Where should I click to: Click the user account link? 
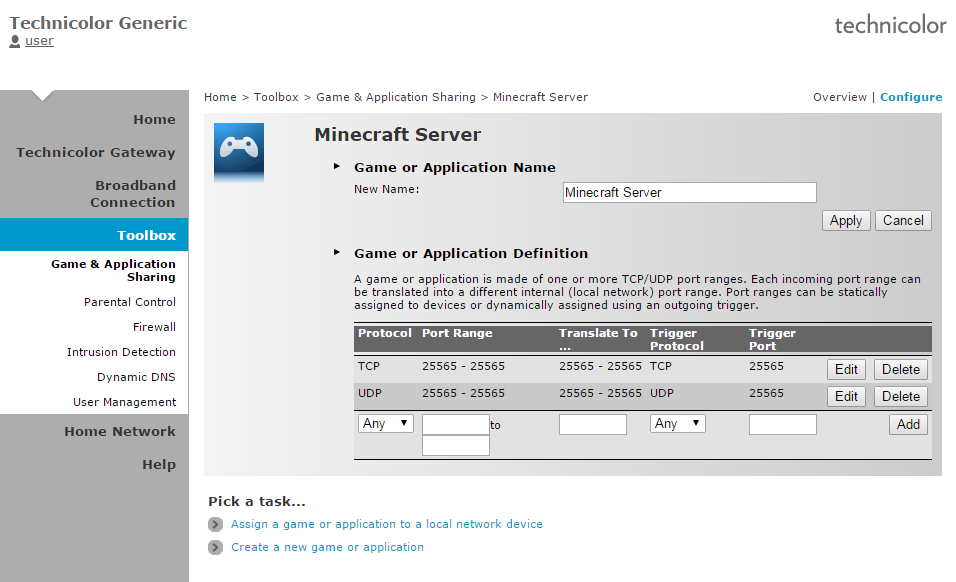point(39,41)
